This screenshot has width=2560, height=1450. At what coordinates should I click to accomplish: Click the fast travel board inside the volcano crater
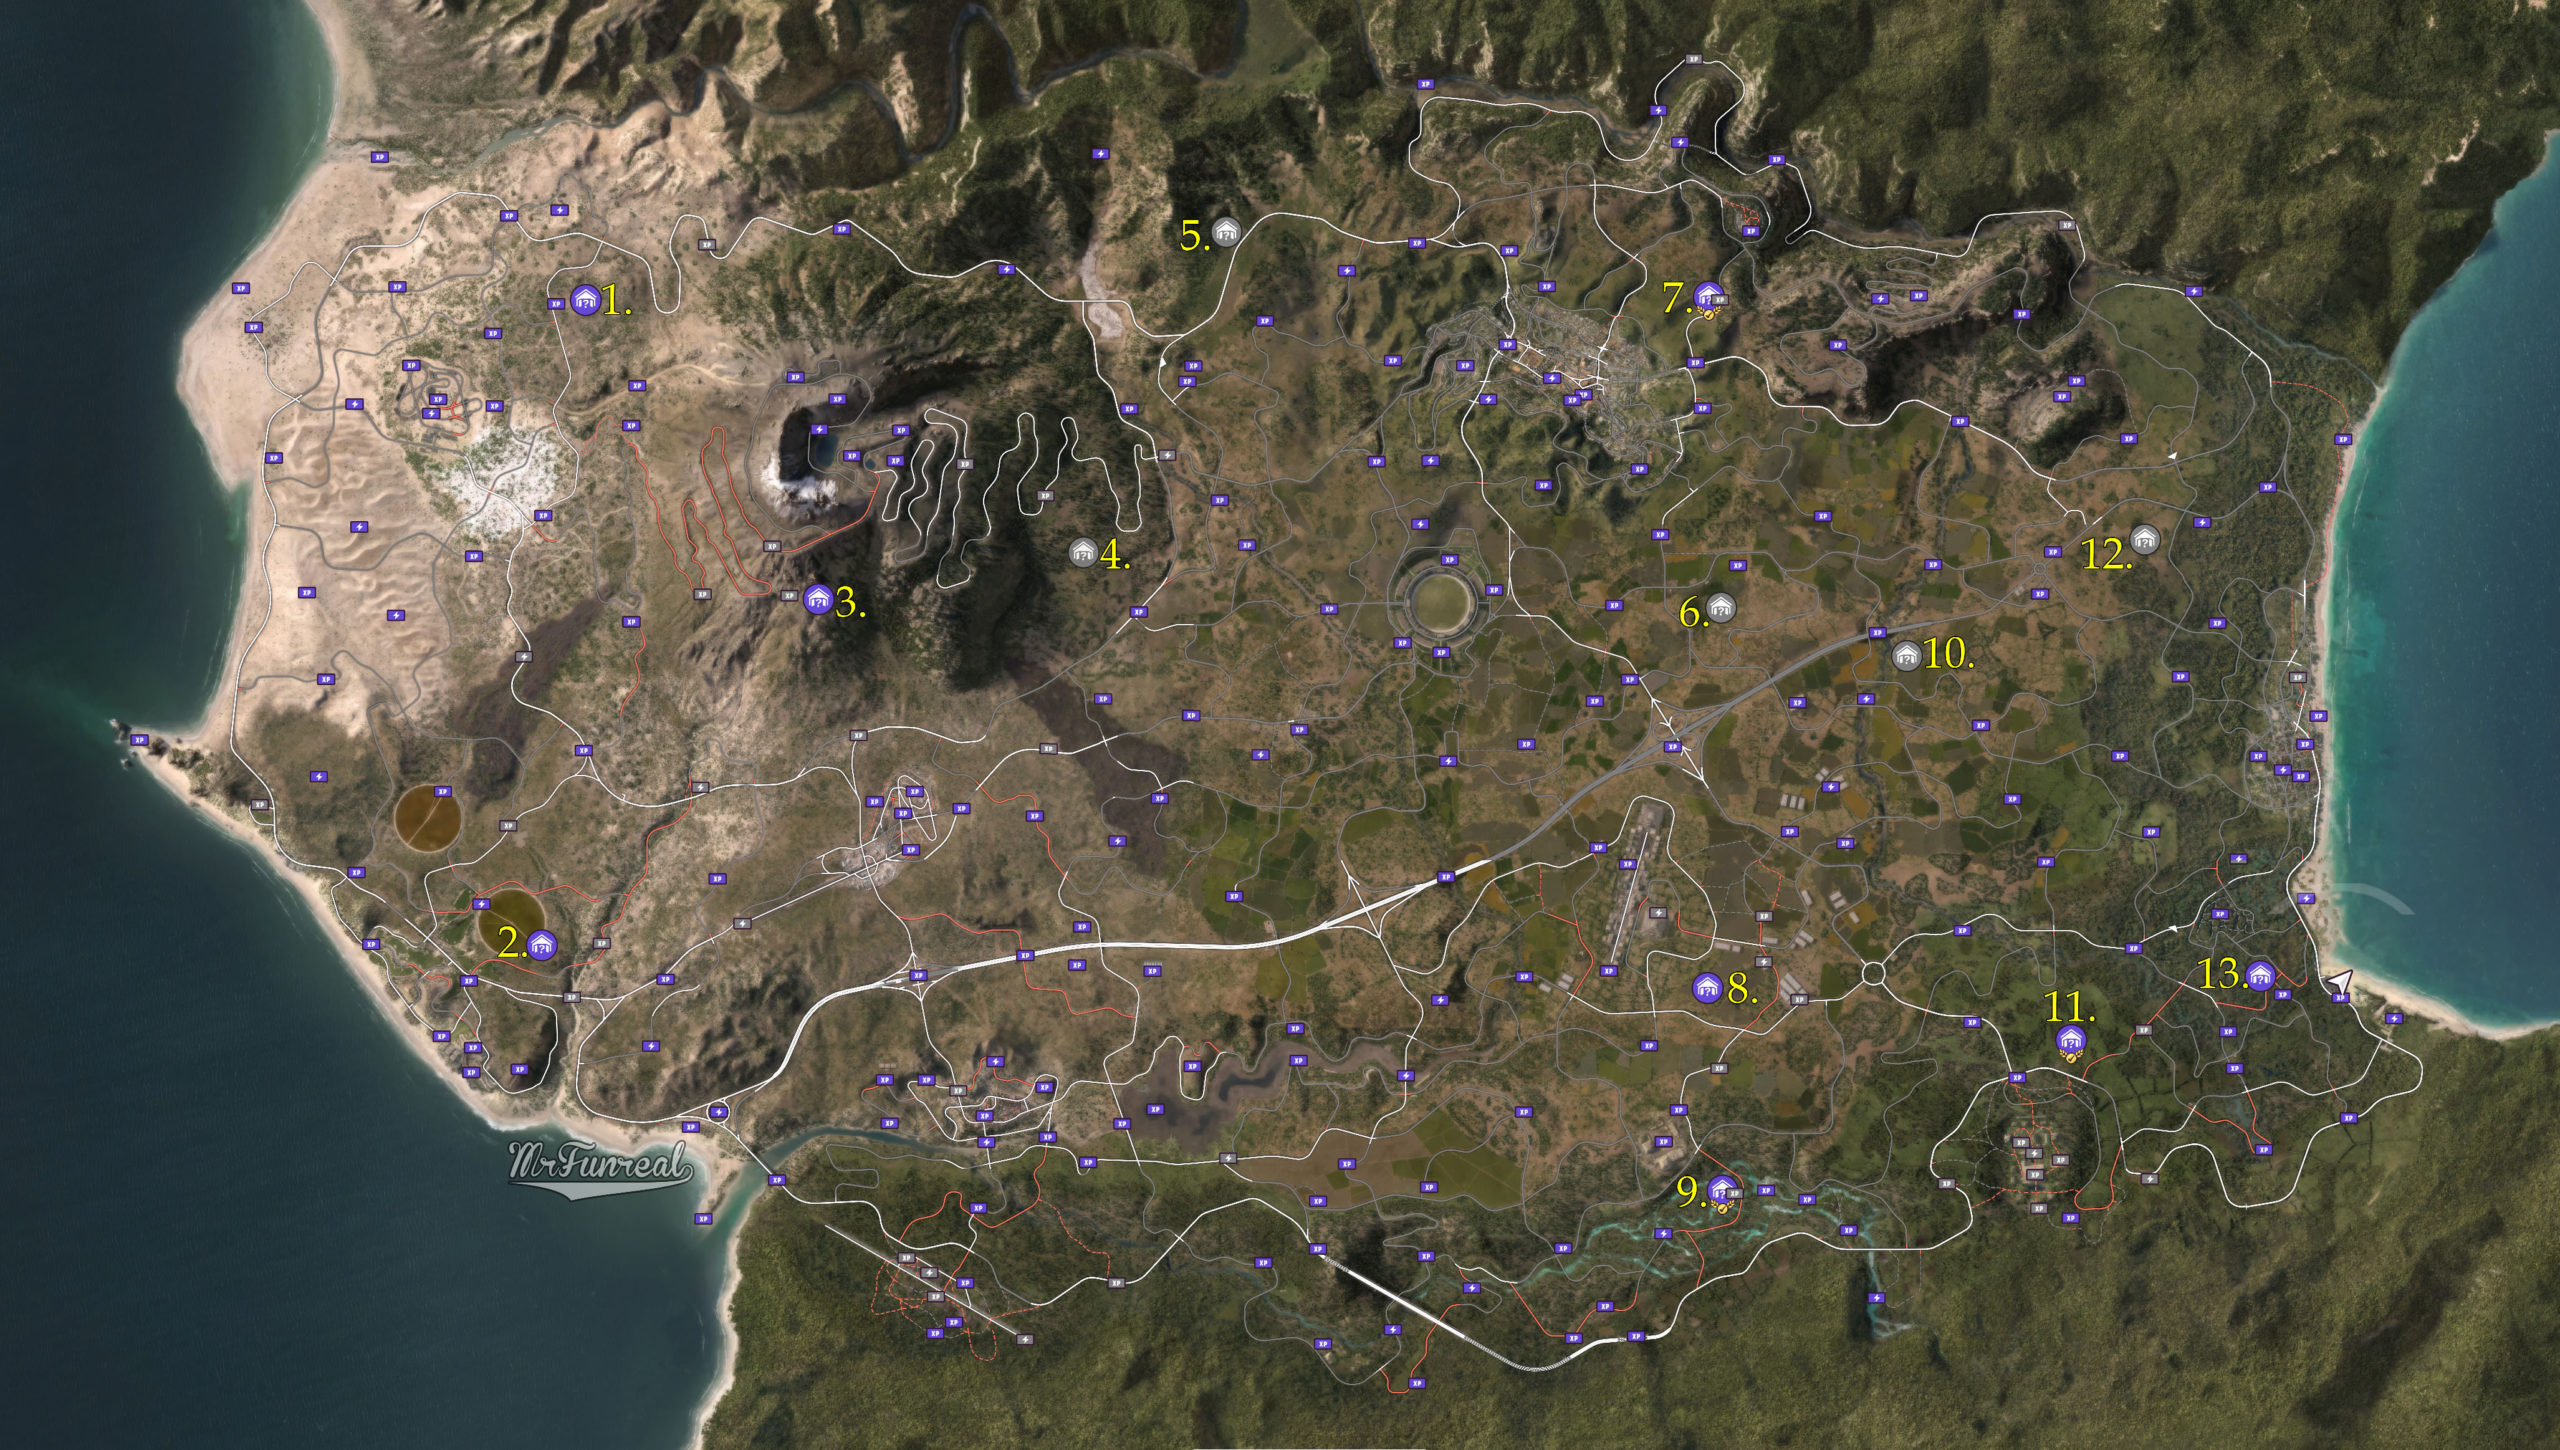(820, 429)
